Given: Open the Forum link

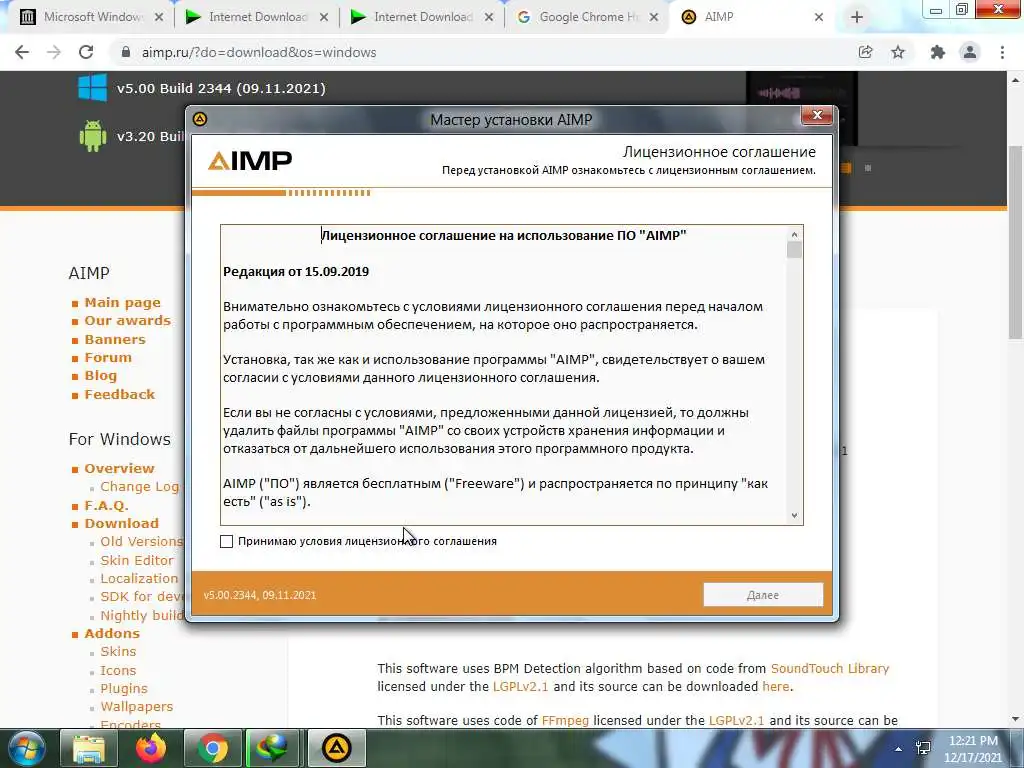Looking at the screenshot, I should (x=108, y=357).
